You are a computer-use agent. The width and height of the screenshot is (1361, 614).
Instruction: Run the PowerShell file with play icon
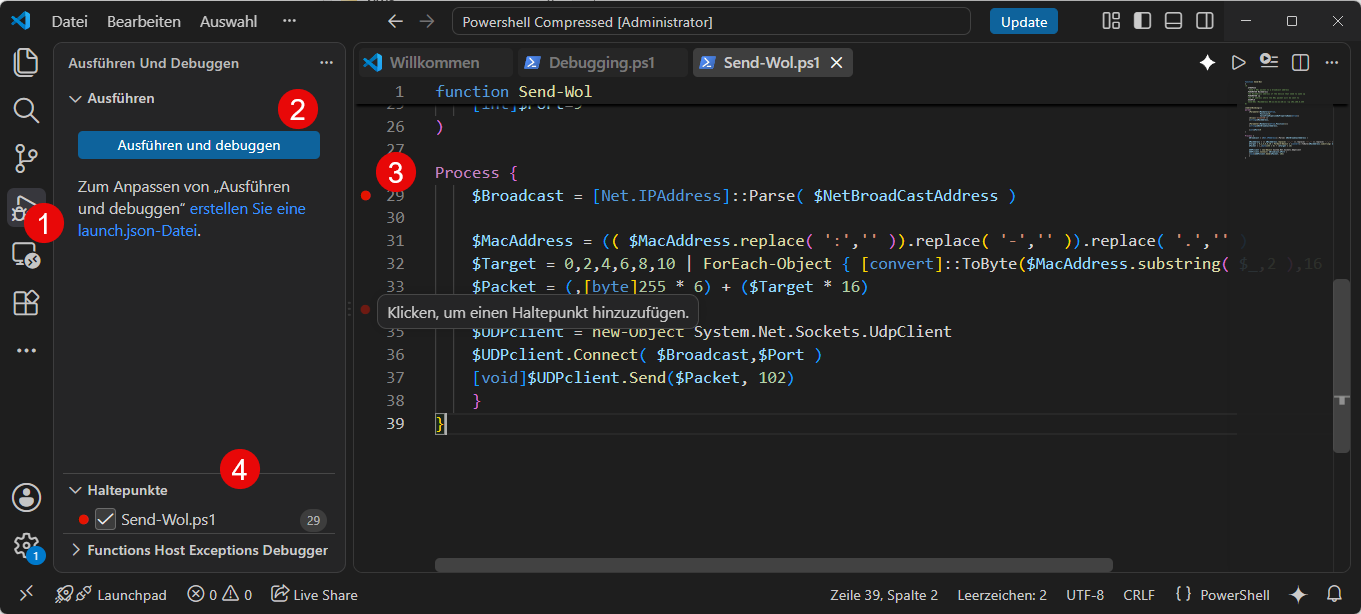(1238, 63)
